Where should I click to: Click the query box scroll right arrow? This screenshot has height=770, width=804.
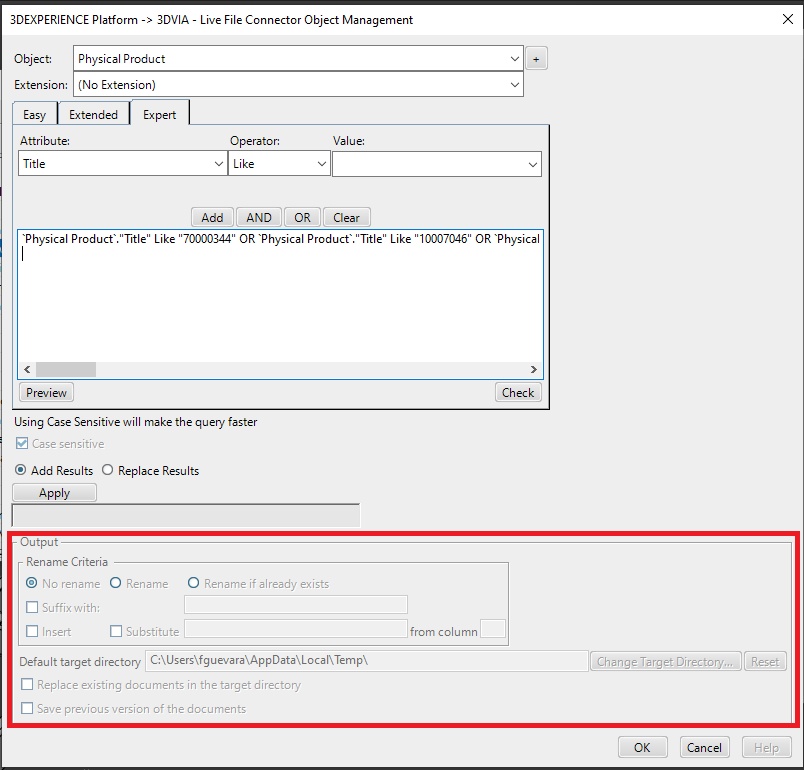point(534,370)
